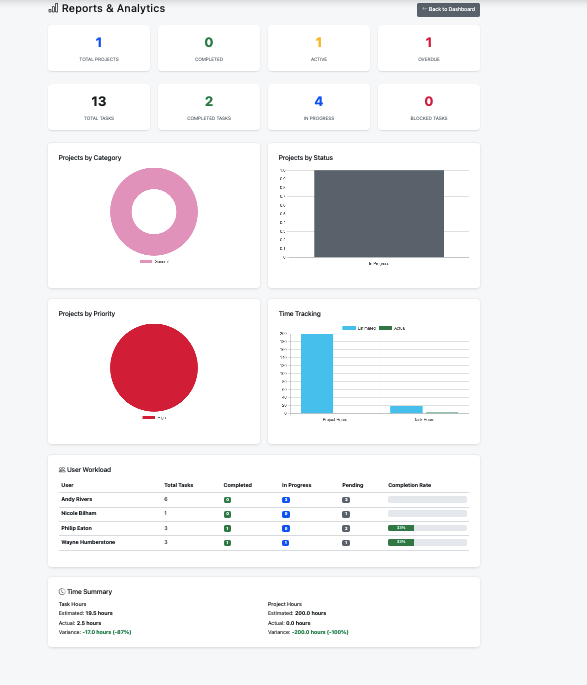The image size is (587, 685).
Task: Click the Projects by Status heading
Action: click(x=306, y=157)
